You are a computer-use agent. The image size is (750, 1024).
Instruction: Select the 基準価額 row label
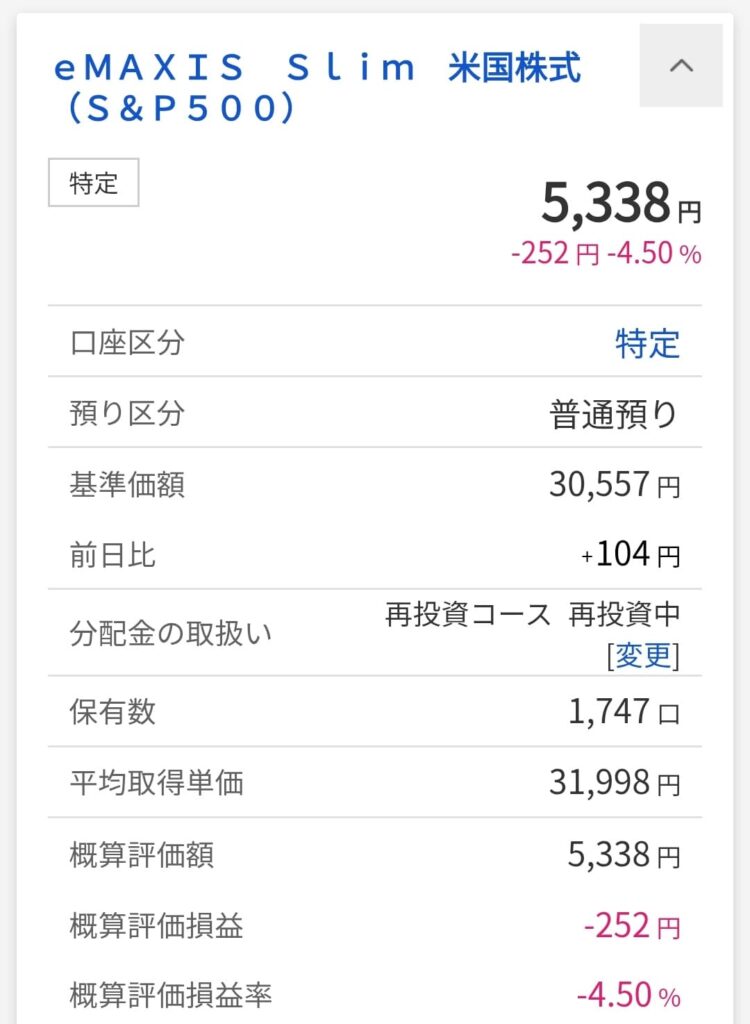click(127, 485)
